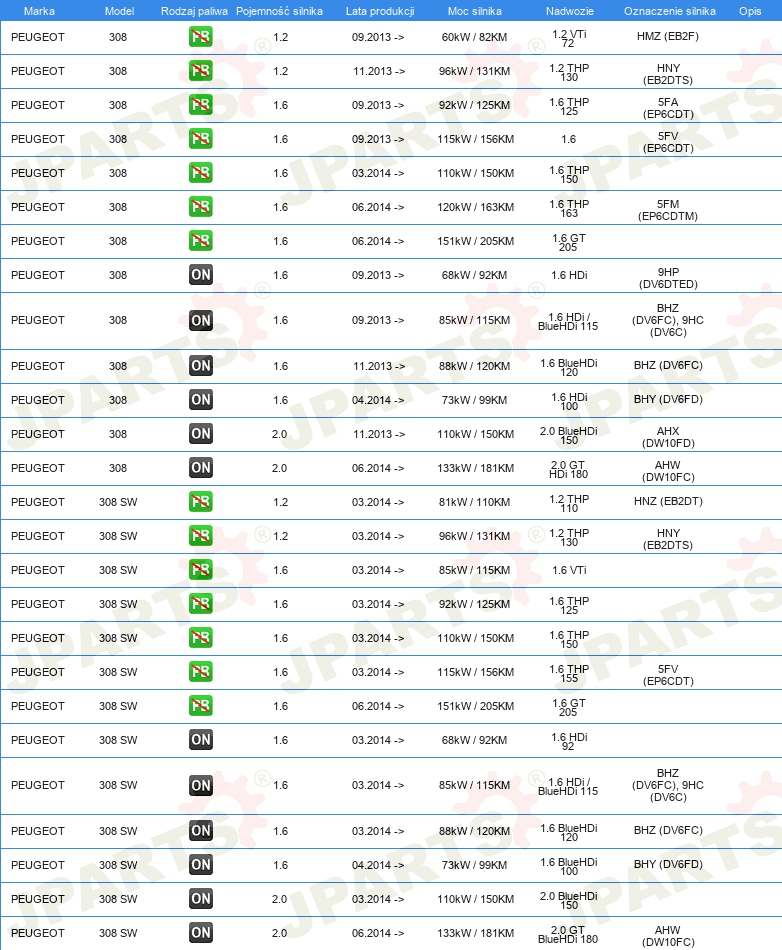Click petrol icon in 308 115kW / 156KM row
Image resolution: width=782 pixels, height=950 pixels.
click(200, 139)
